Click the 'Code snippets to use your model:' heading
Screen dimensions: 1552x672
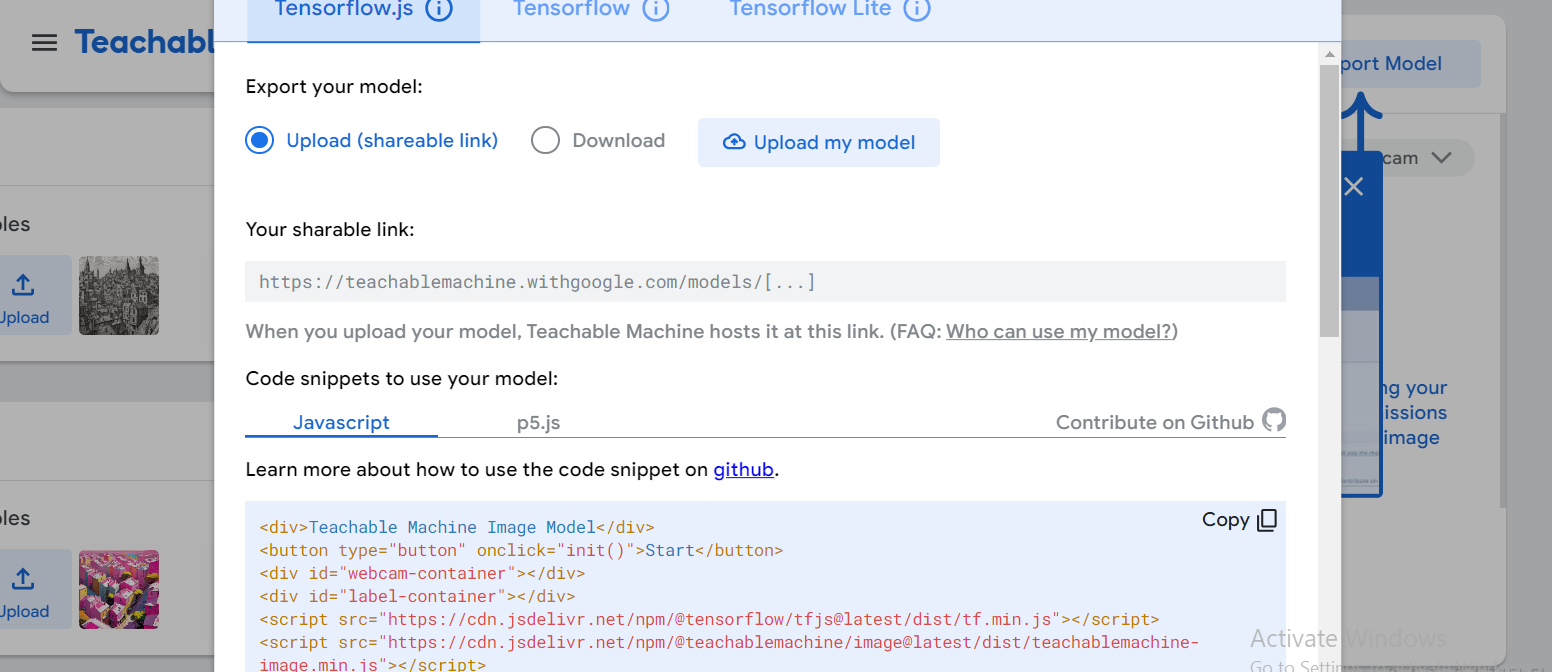(x=402, y=379)
